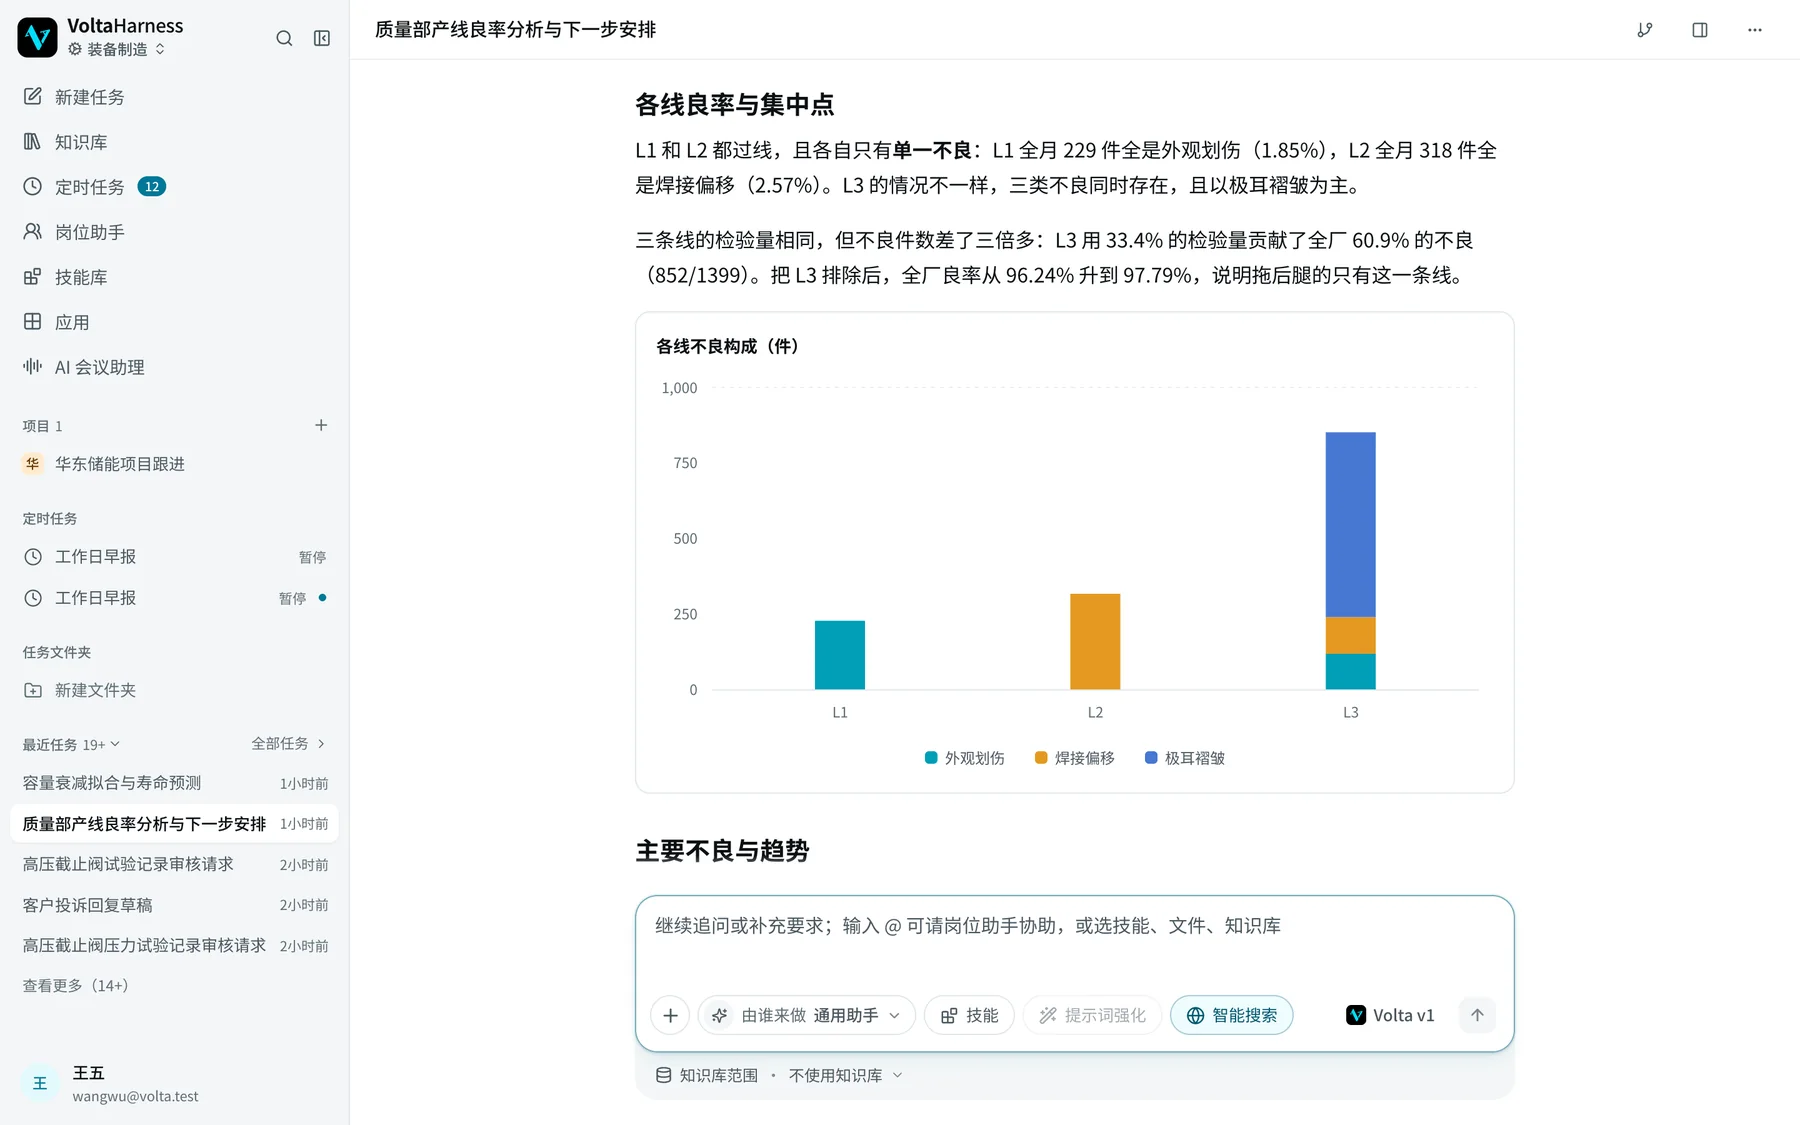Toggle the right side panel icon

pyautogui.click(x=1700, y=30)
